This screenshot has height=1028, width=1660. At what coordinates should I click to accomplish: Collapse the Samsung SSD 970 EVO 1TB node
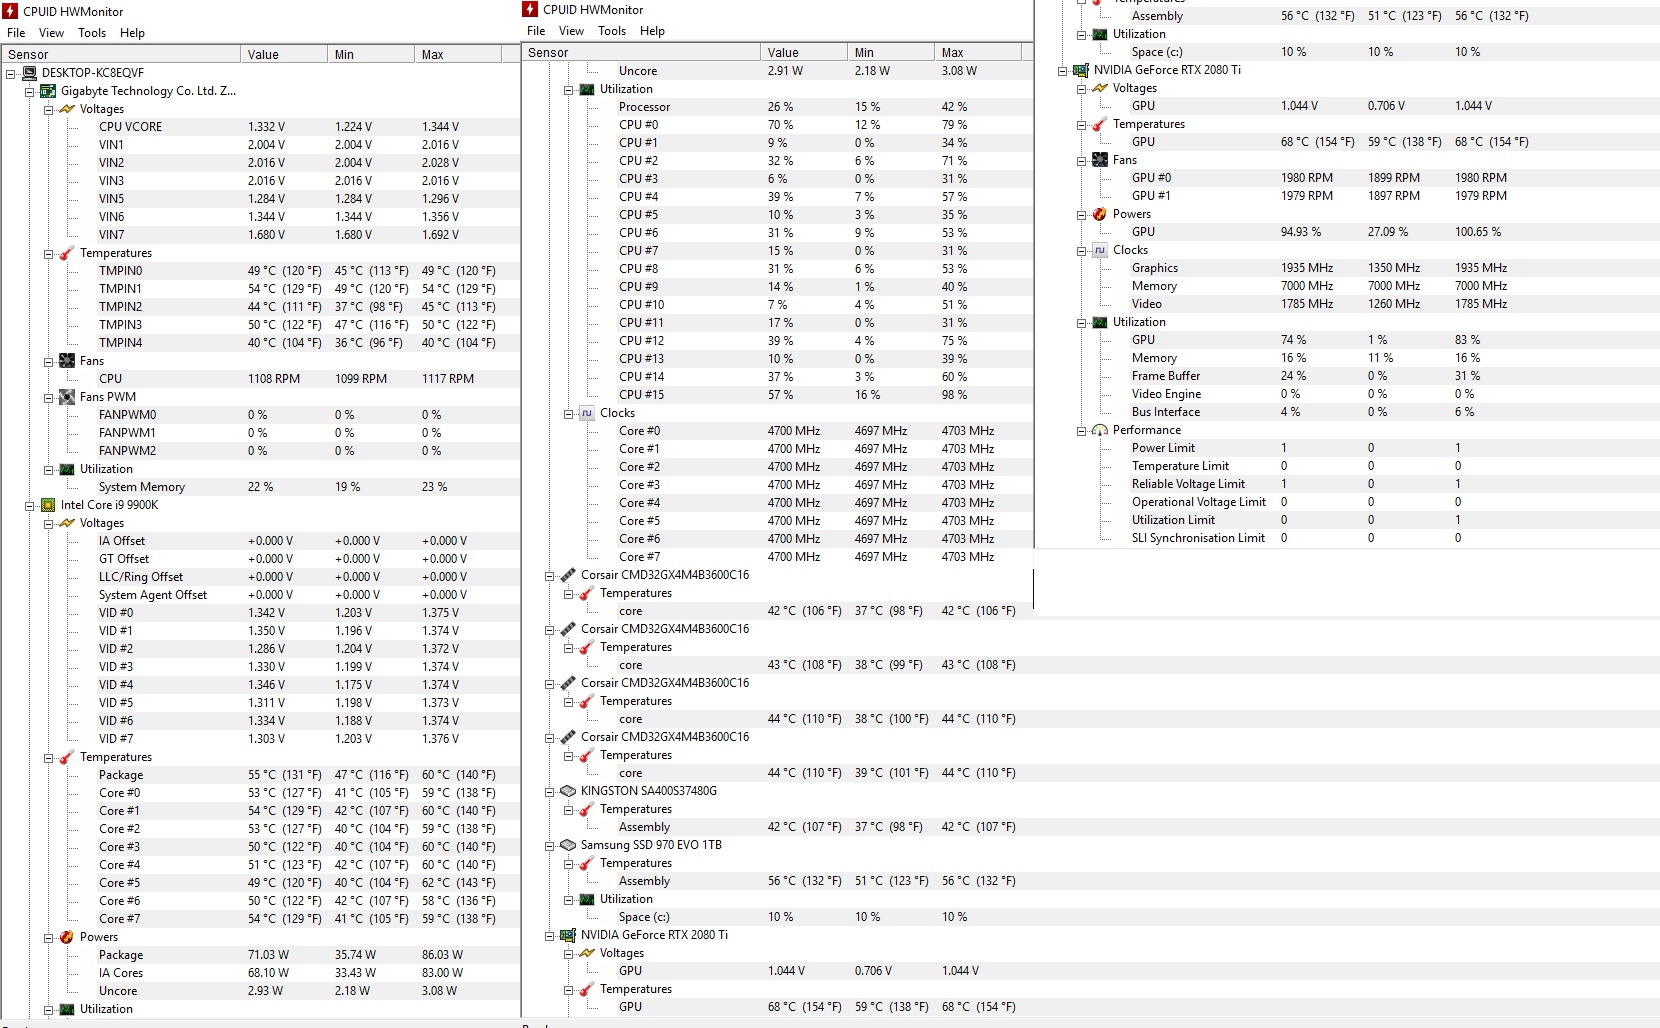tap(549, 845)
